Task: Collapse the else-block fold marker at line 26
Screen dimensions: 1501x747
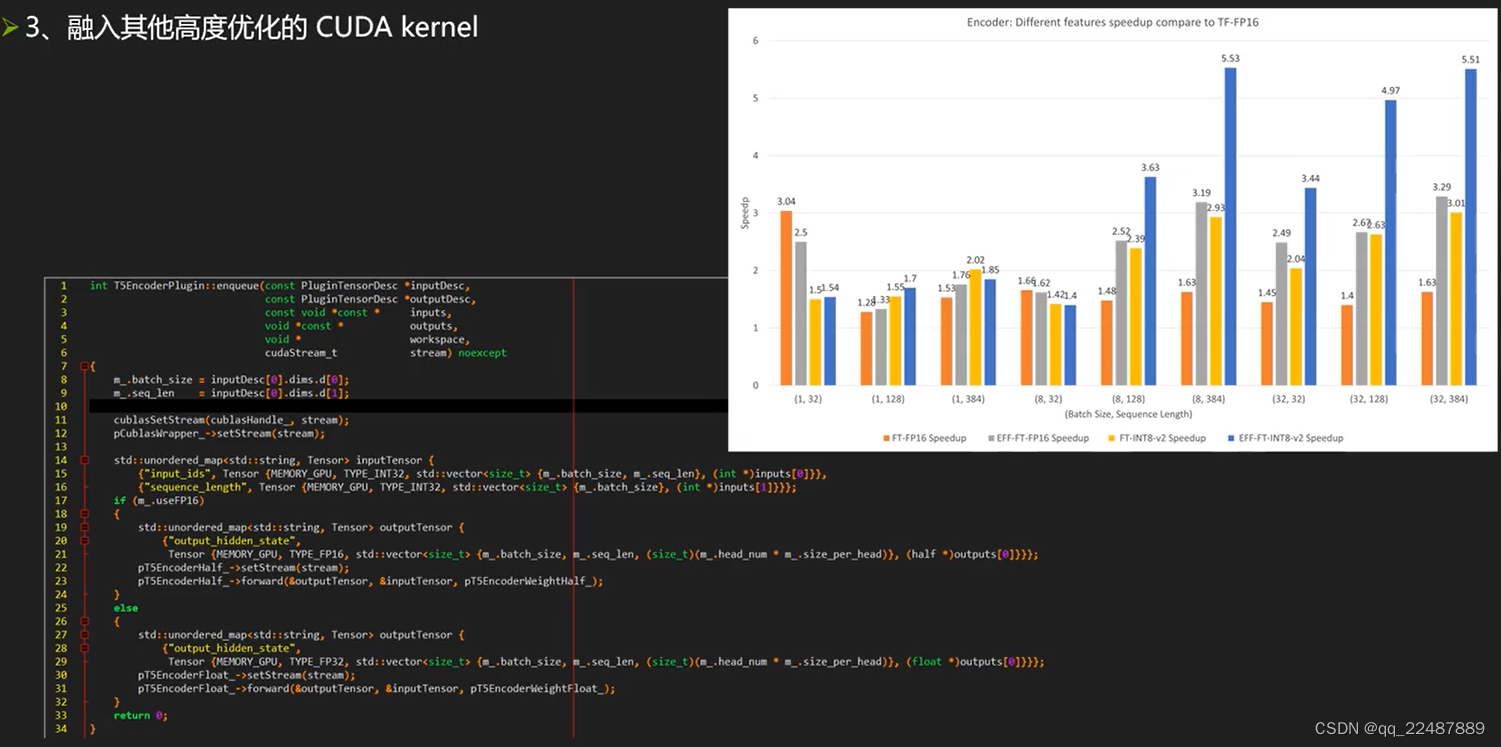Action: [84, 621]
